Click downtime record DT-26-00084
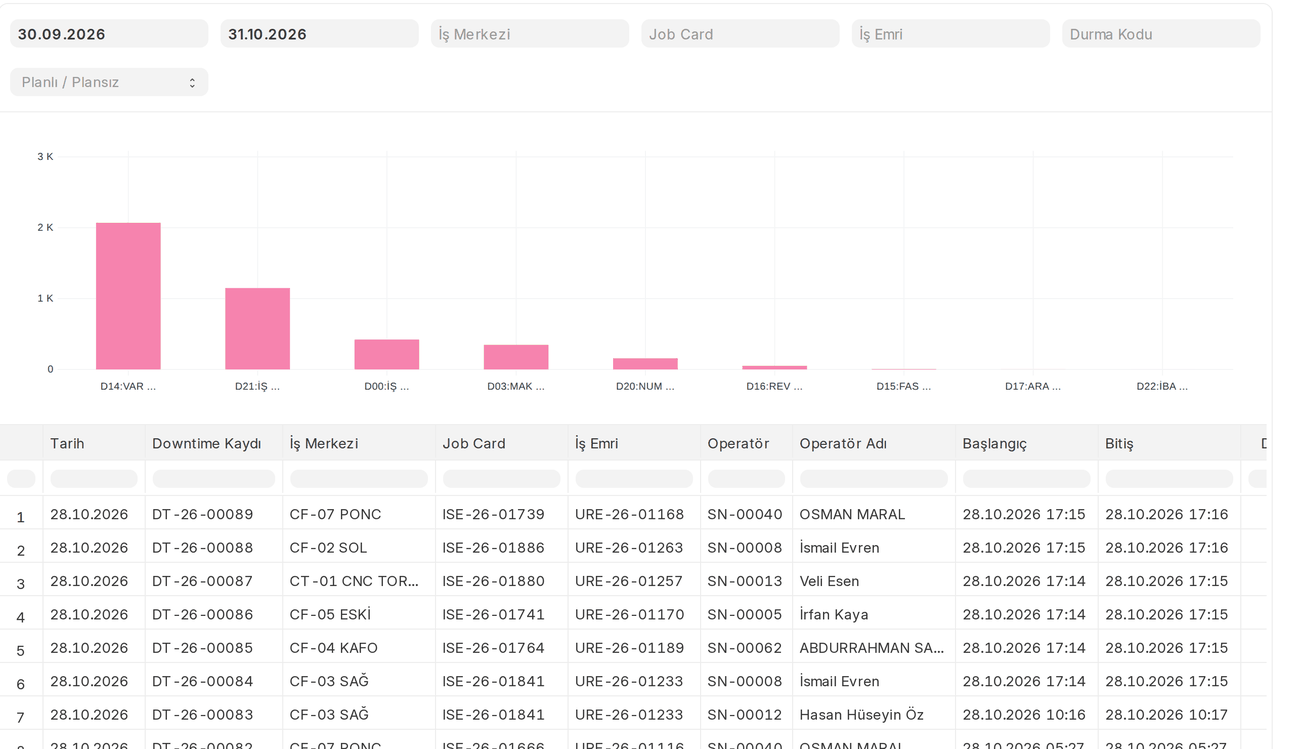 pos(203,681)
